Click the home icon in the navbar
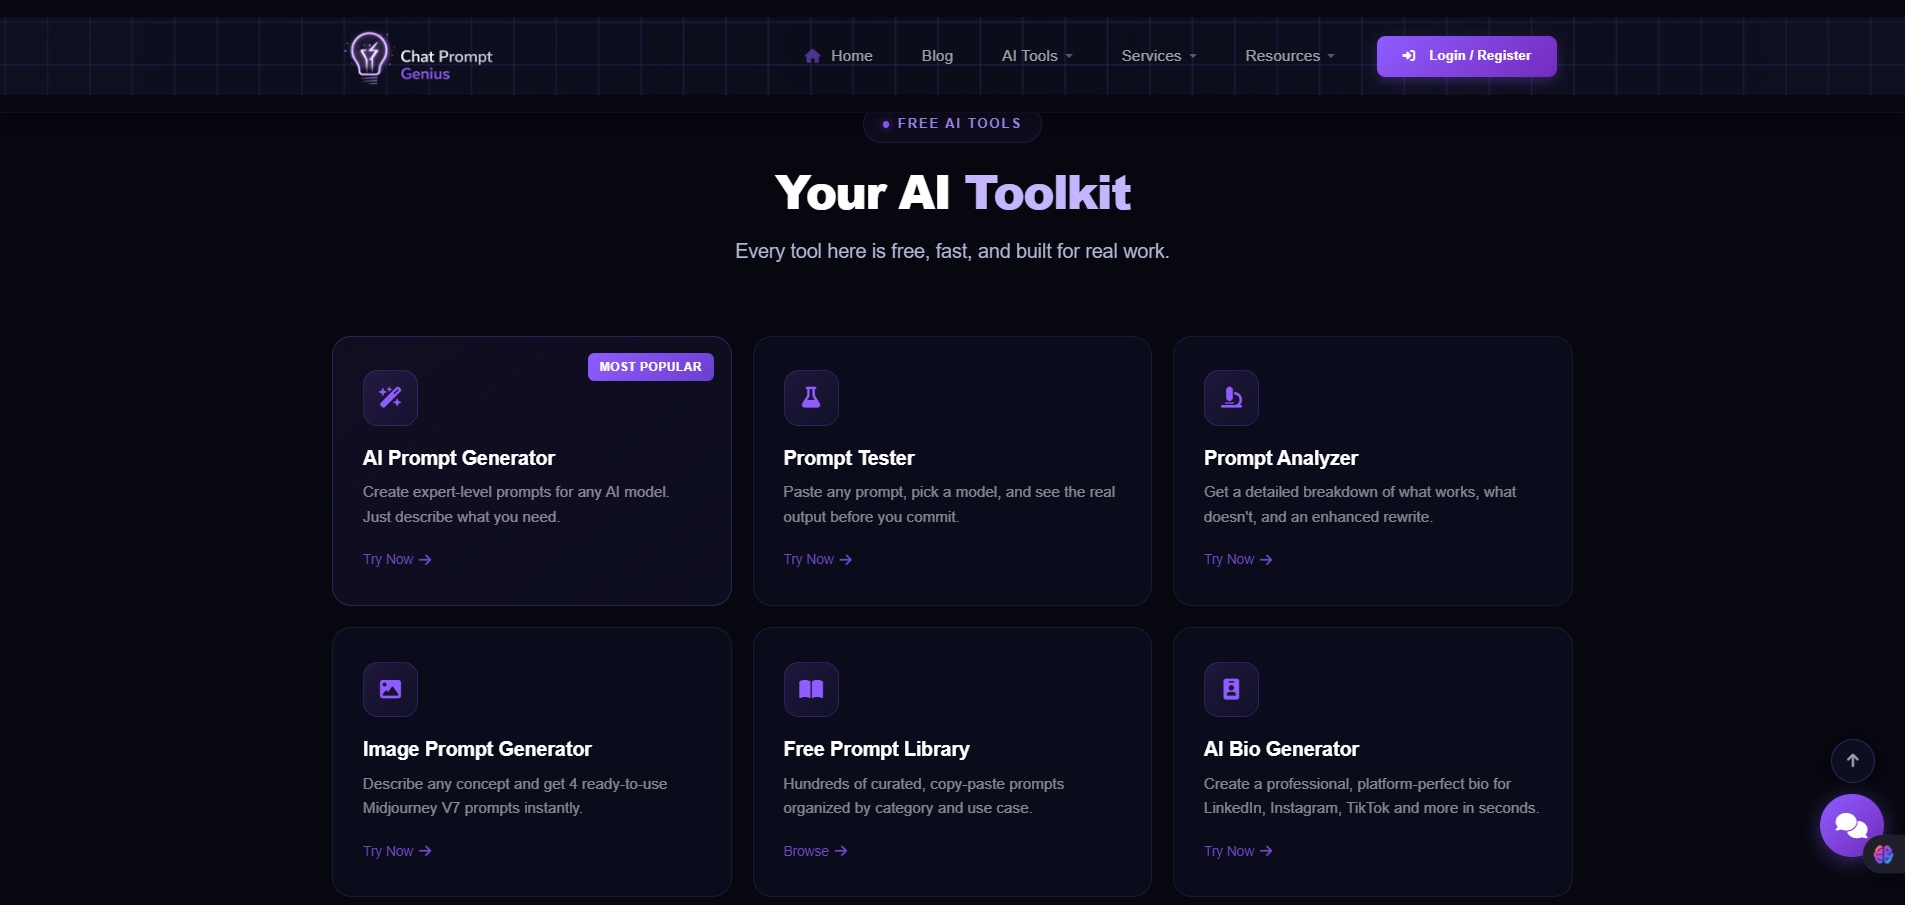Screen dimensions: 1905x905 coord(813,56)
